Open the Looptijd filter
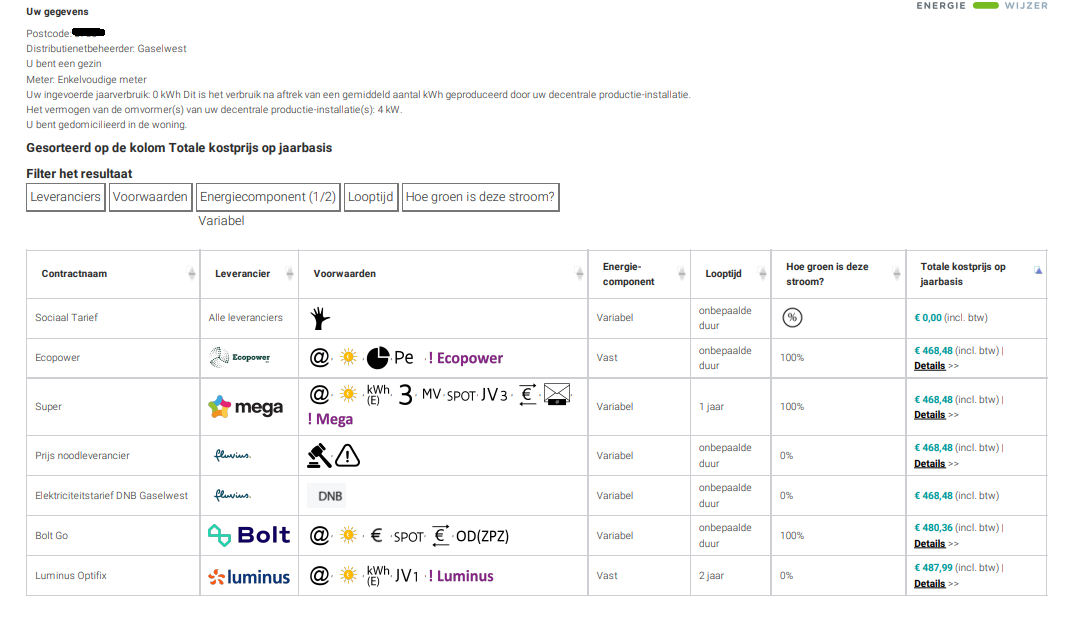Screen dimensions: 1080x634 [x=371, y=197]
